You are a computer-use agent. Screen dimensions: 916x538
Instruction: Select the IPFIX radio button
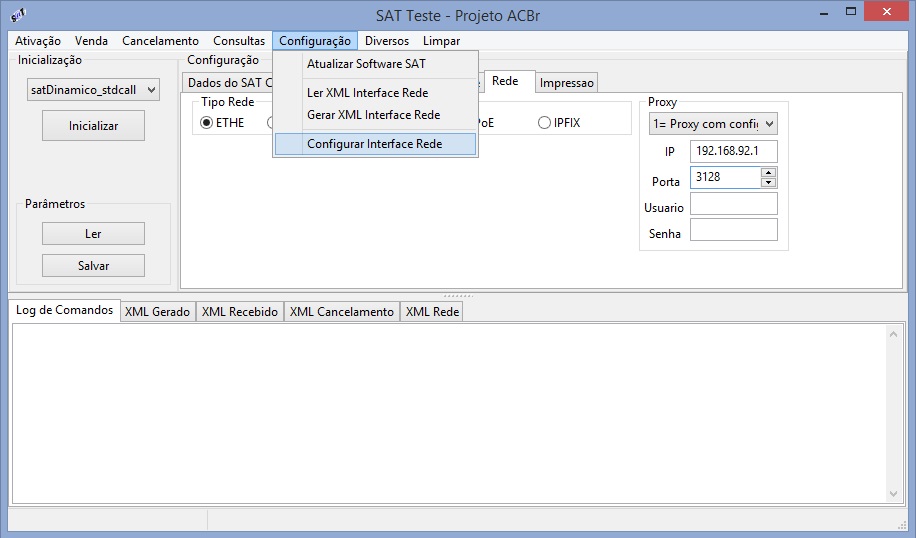(x=560, y=123)
